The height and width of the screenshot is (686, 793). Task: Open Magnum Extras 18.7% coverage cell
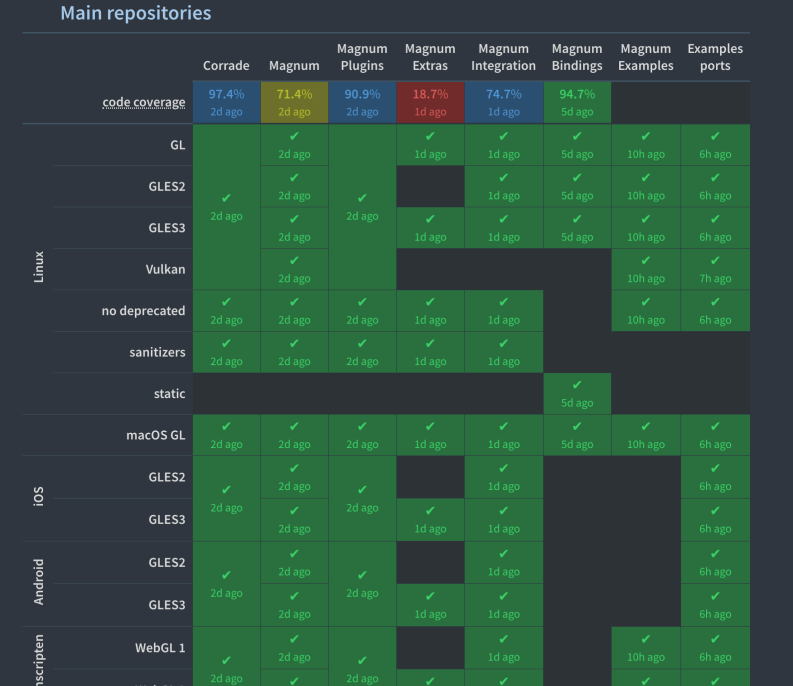(x=430, y=102)
